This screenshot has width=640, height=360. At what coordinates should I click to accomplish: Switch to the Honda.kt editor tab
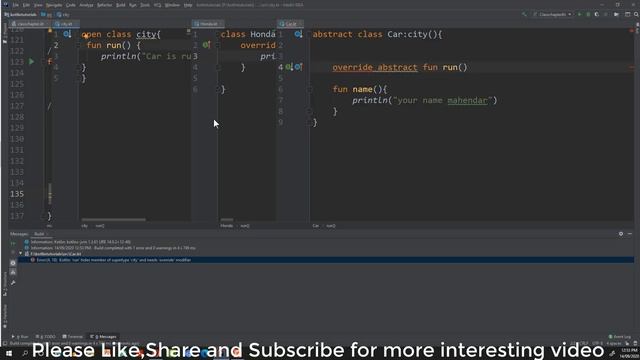click(x=208, y=24)
